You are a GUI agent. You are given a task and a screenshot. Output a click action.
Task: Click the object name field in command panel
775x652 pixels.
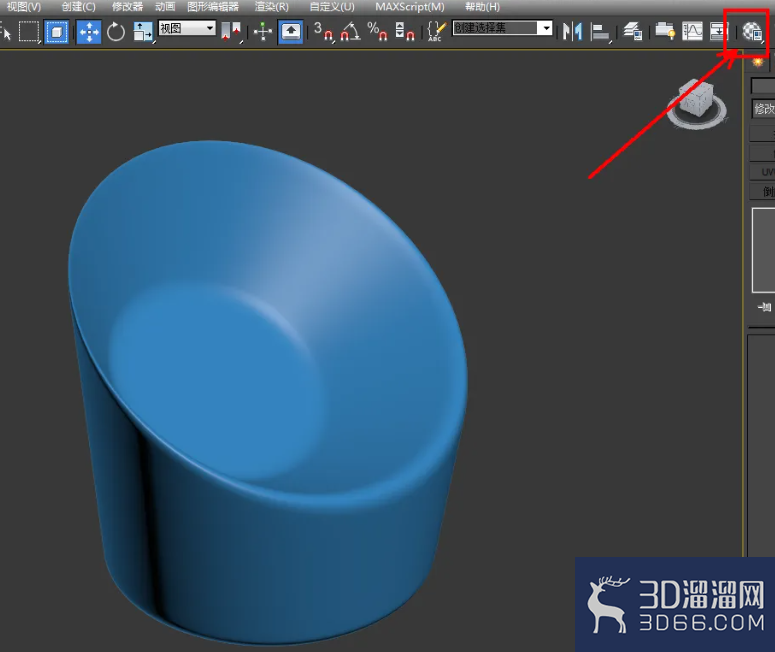point(763,86)
